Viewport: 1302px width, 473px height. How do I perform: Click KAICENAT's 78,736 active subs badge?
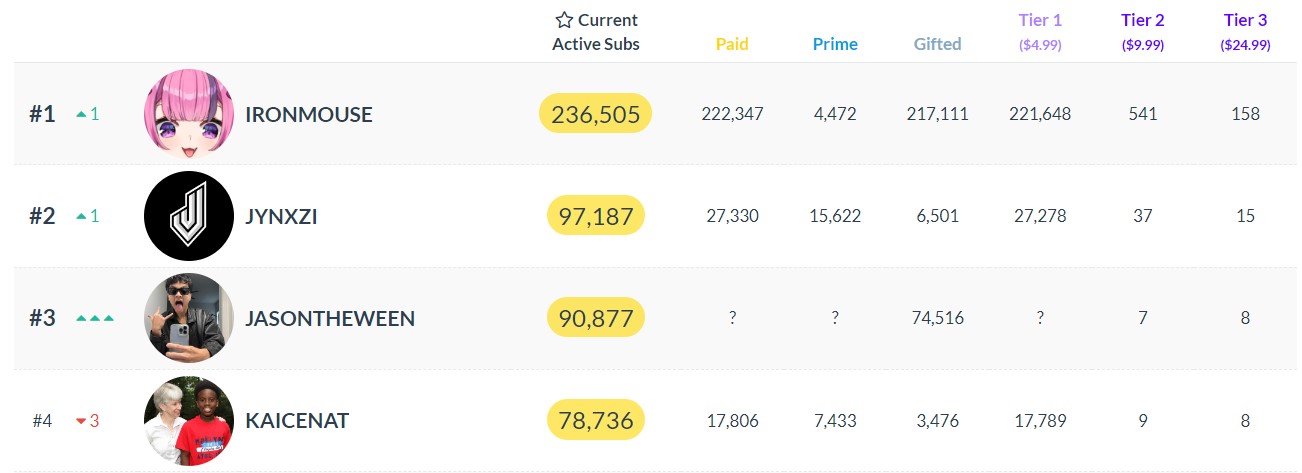click(x=596, y=421)
